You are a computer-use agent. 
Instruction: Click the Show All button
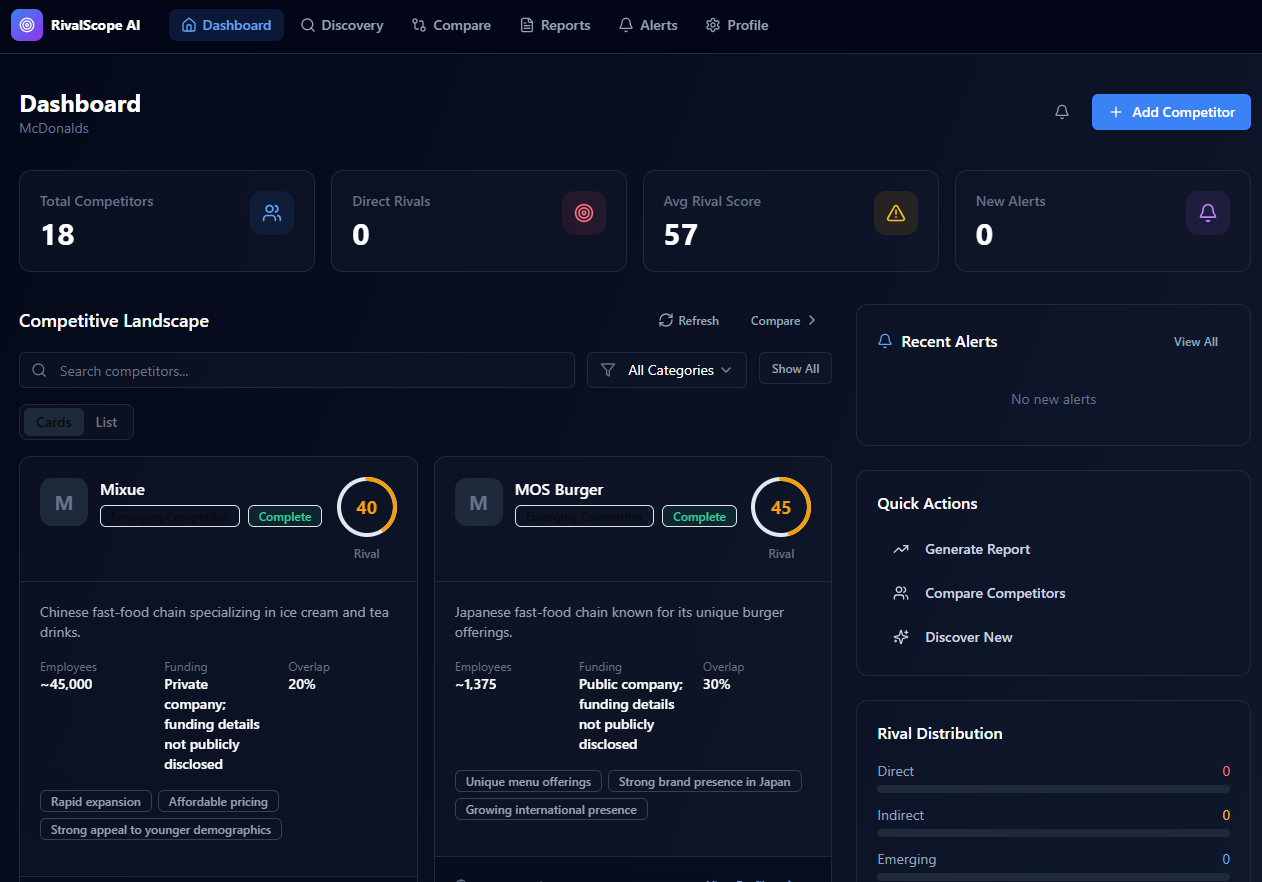click(x=795, y=369)
